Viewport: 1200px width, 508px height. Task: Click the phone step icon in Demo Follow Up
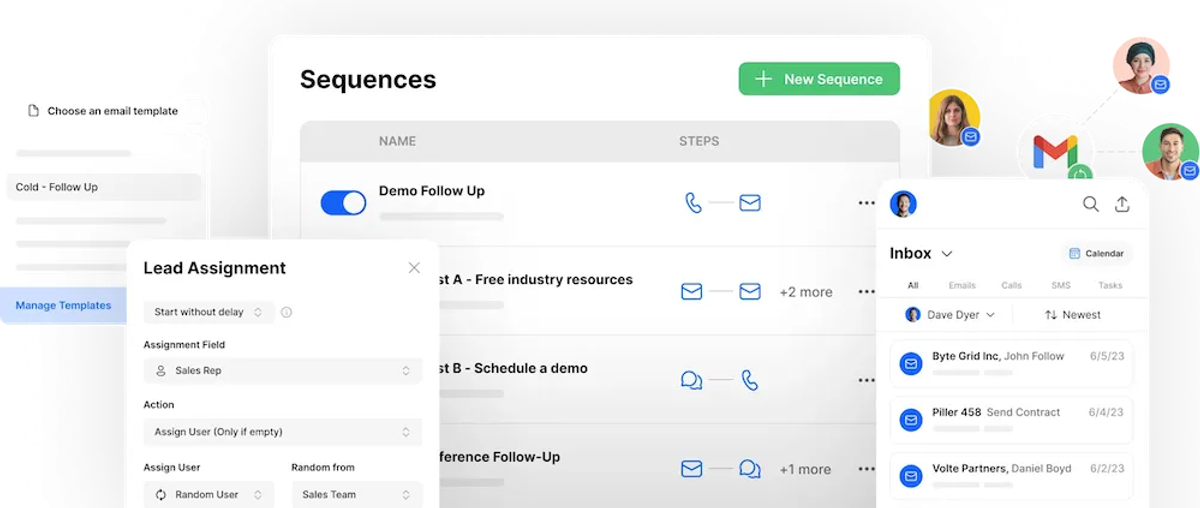[x=693, y=203]
